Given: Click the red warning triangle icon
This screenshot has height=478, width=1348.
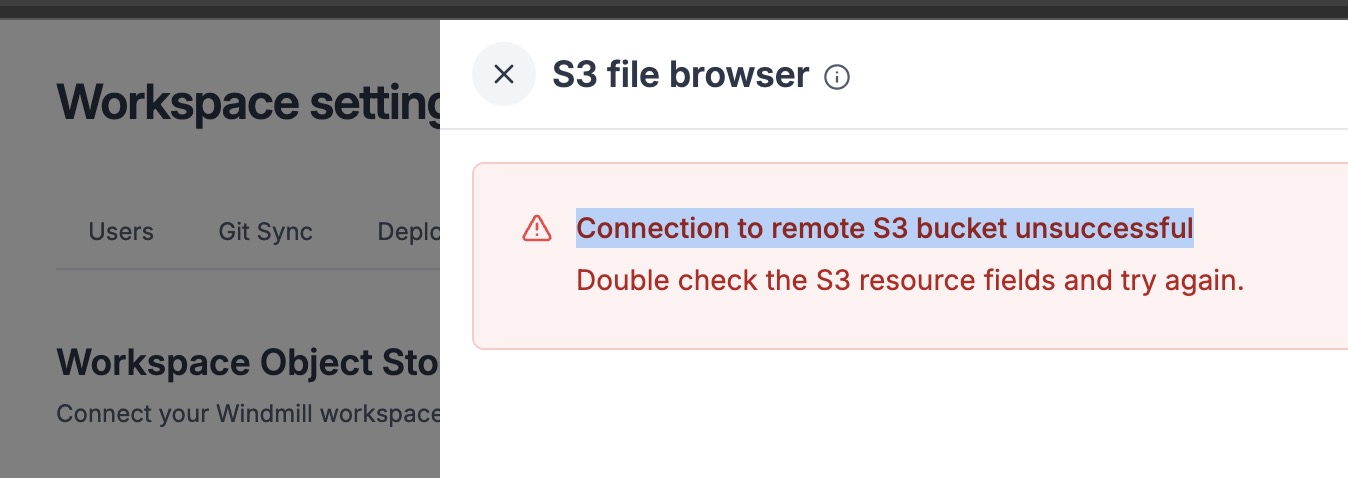Looking at the screenshot, I should coord(537,229).
